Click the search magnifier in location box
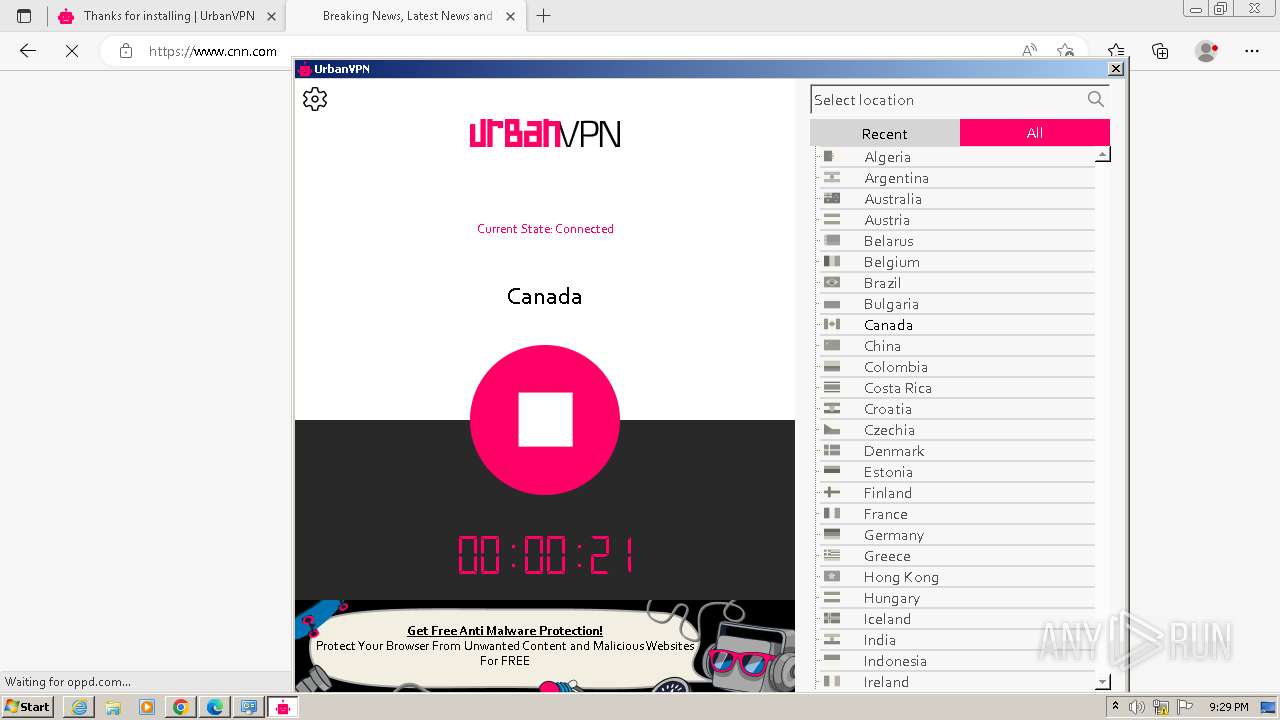1280x720 pixels. click(1096, 99)
